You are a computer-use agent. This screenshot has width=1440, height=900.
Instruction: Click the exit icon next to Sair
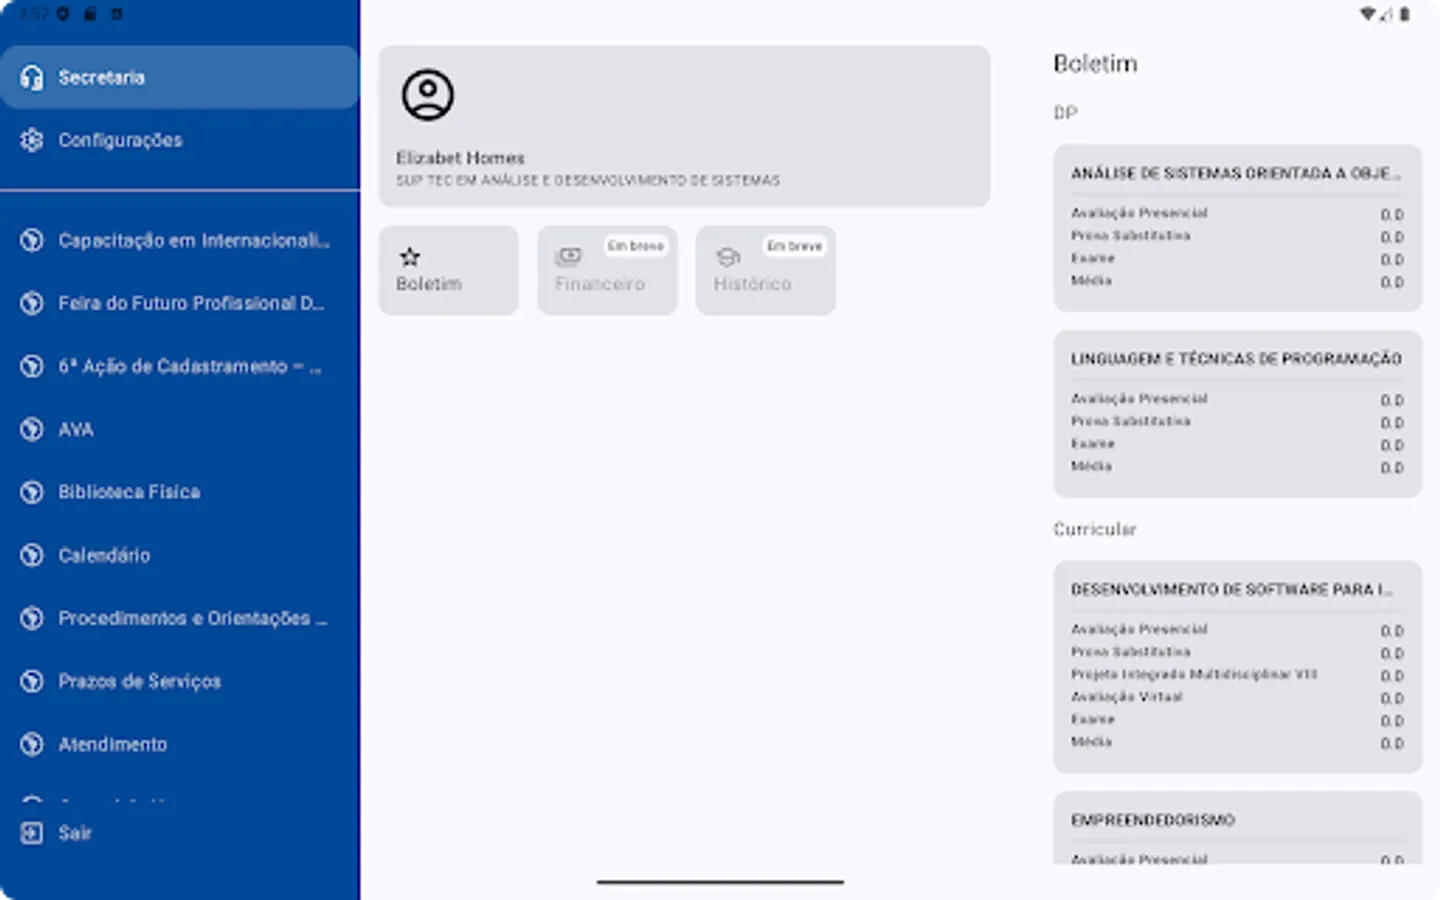(31, 832)
